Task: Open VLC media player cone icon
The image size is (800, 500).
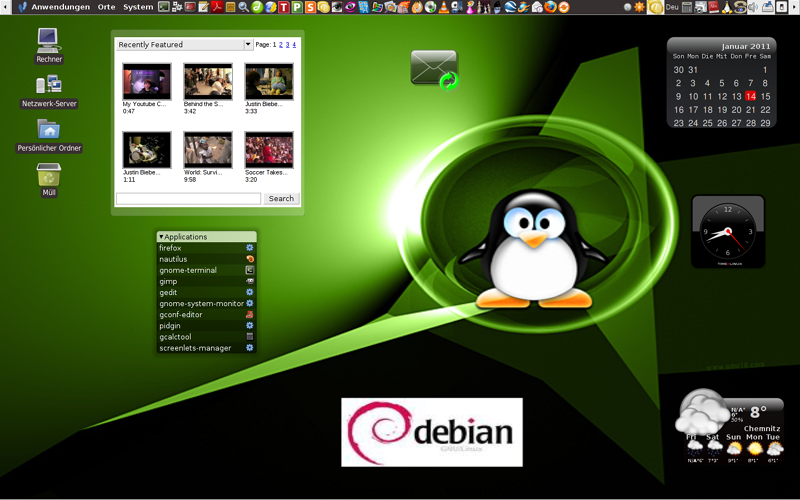Action: [x=443, y=7]
